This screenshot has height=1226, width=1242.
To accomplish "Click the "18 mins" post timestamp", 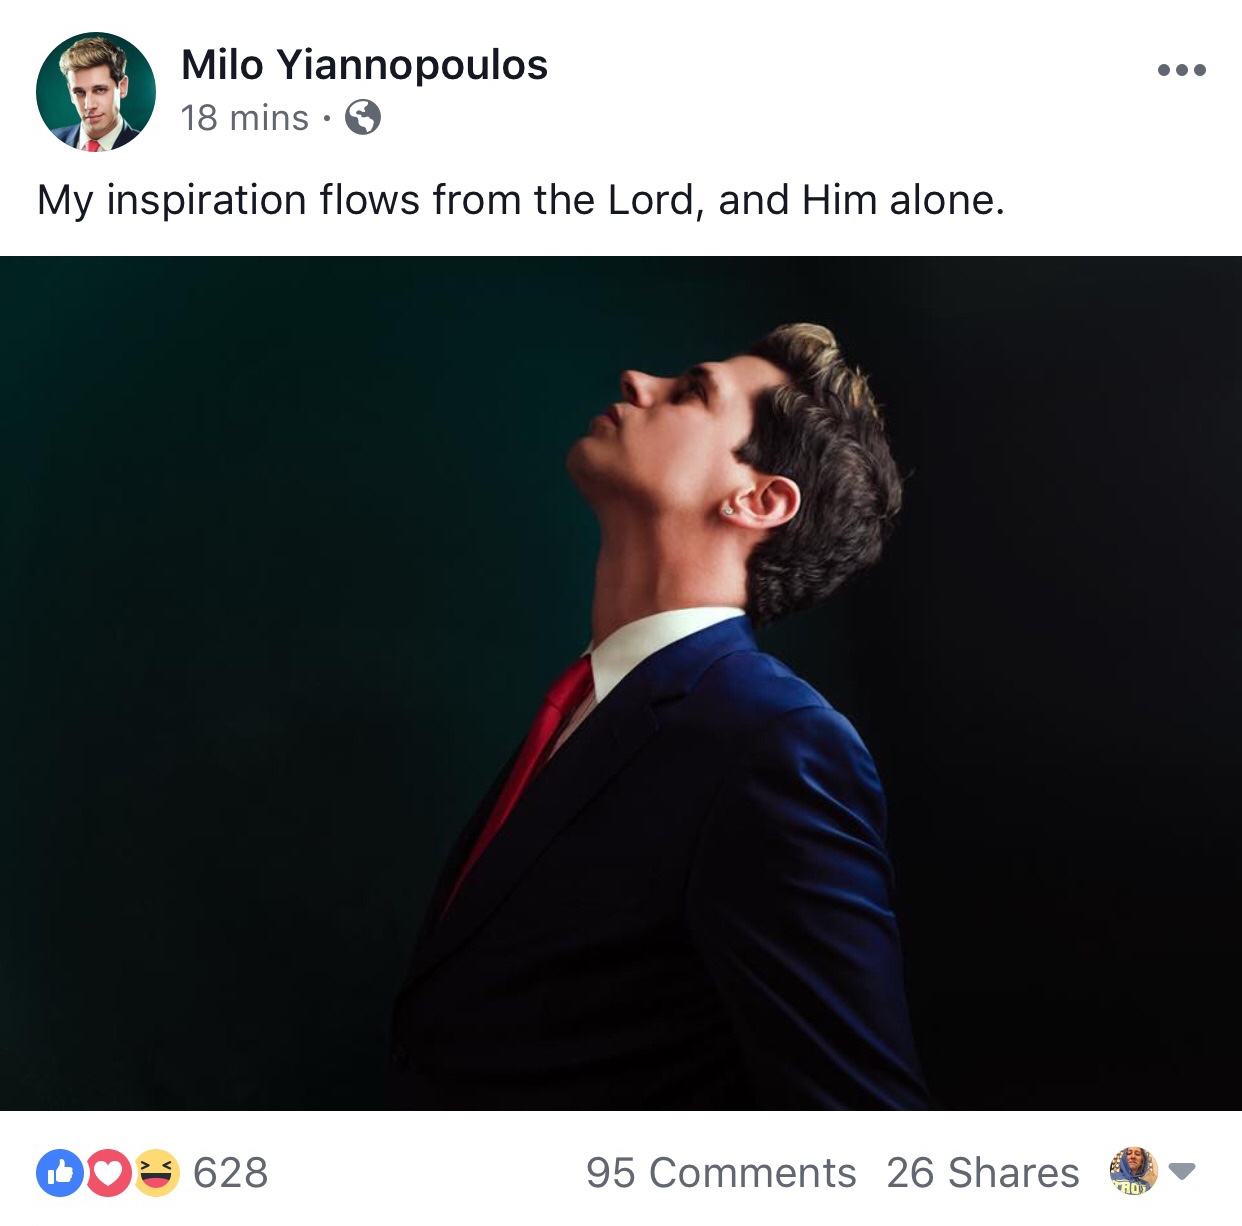I will (x=245, y=118).
